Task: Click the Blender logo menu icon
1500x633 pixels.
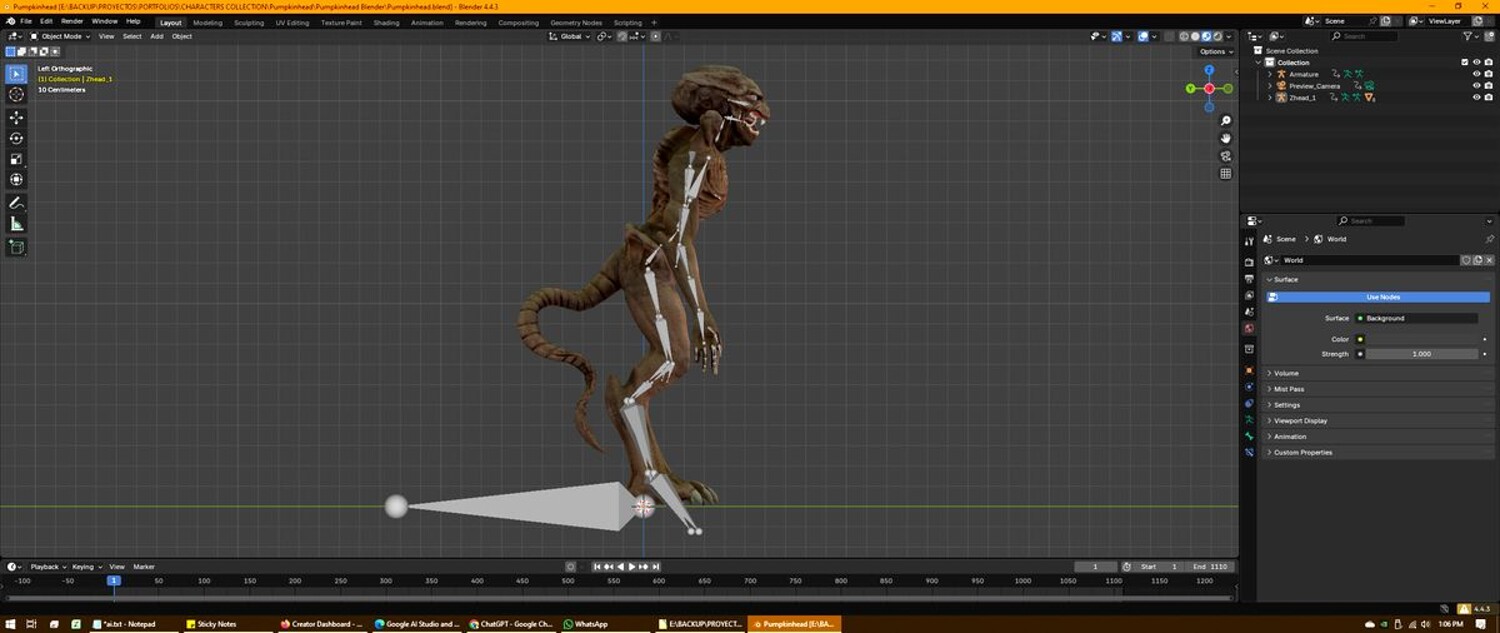Action: [11, 21]
